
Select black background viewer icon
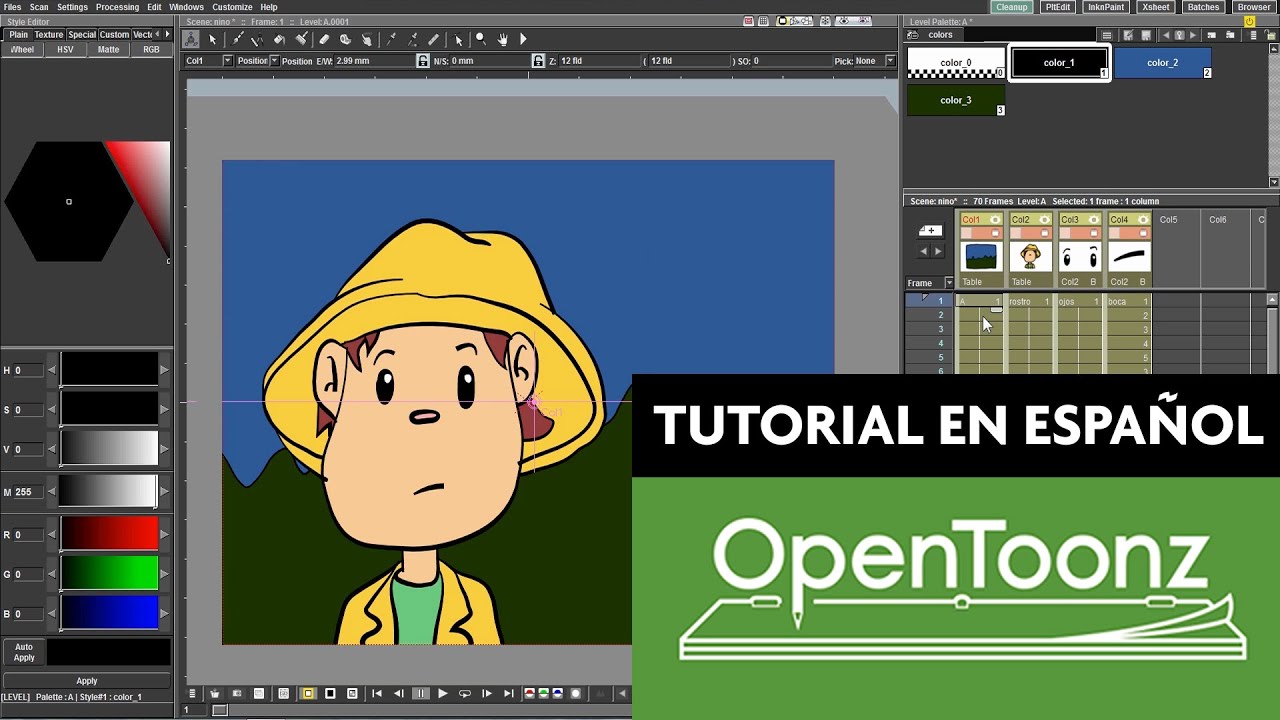pos(330,693)
